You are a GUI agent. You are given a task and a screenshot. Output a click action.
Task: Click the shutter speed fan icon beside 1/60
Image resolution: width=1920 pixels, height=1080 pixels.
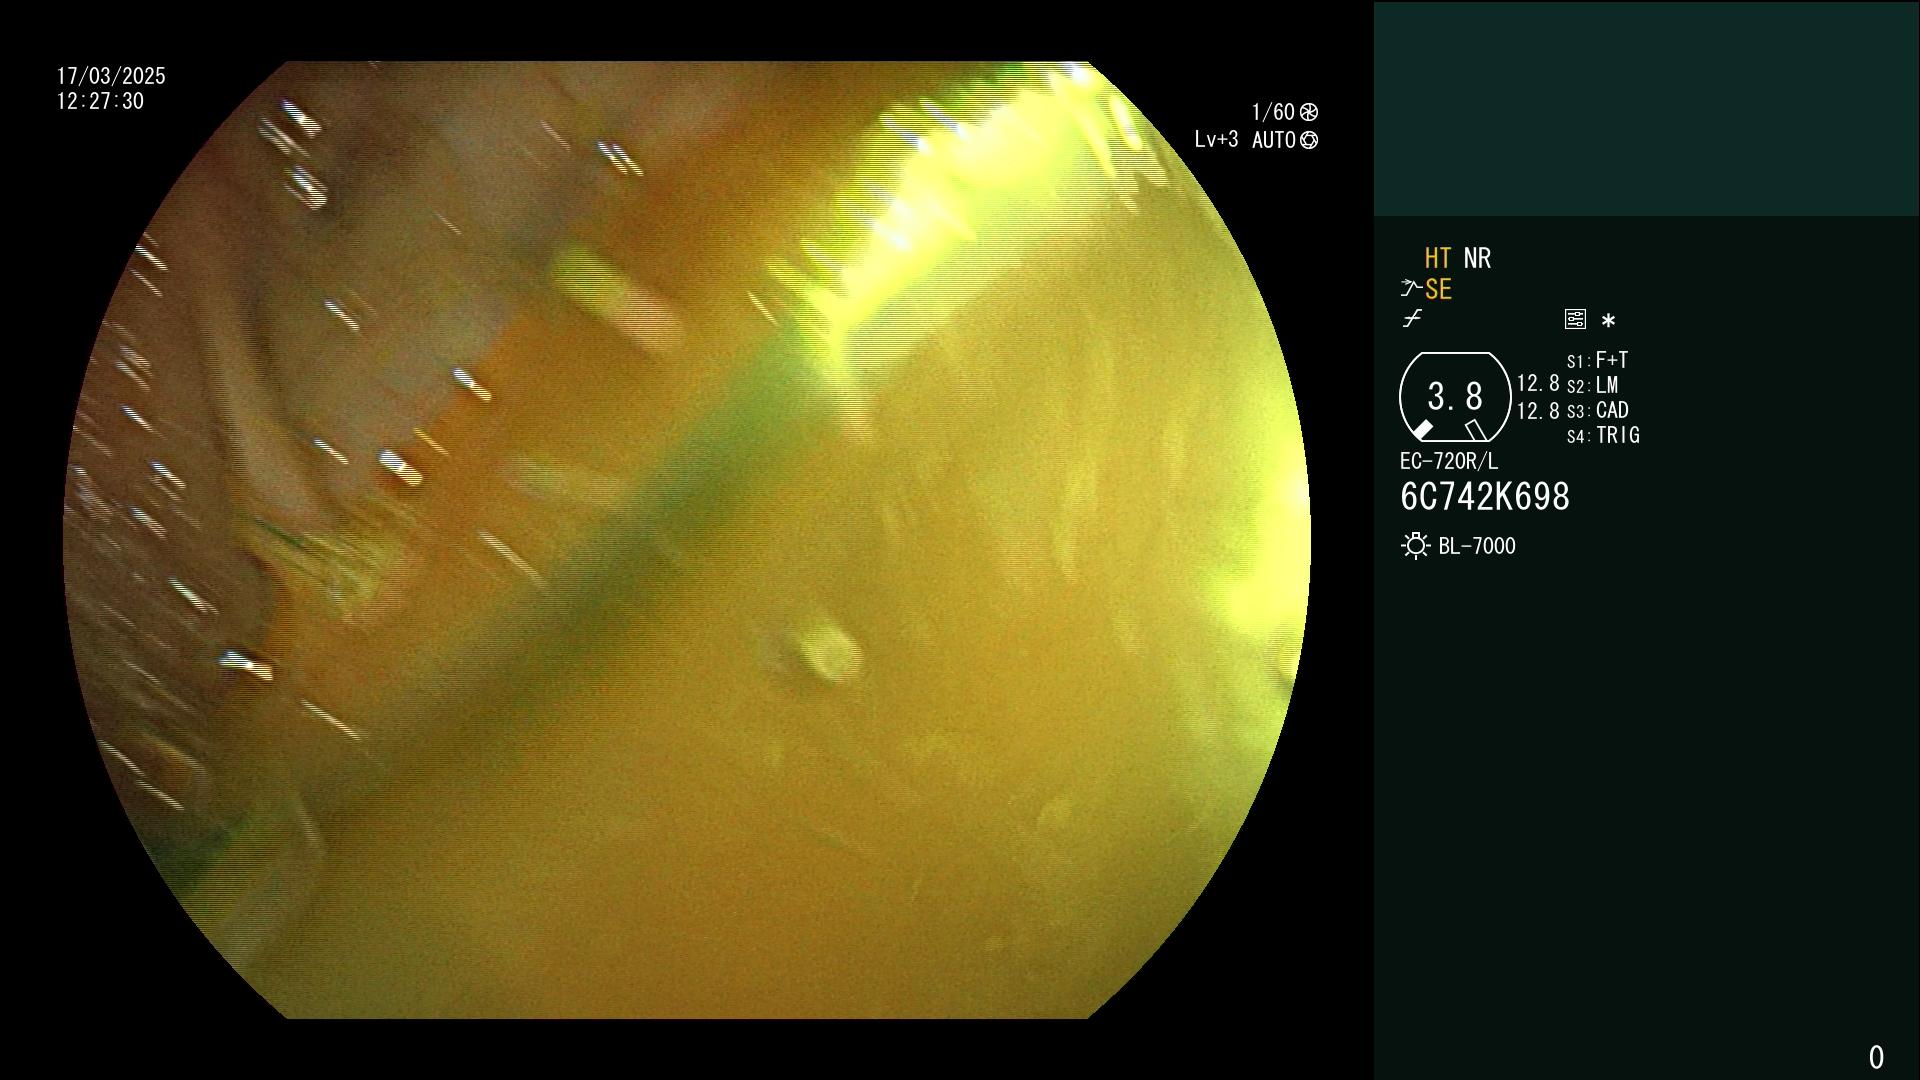(x=1309, y=112)
